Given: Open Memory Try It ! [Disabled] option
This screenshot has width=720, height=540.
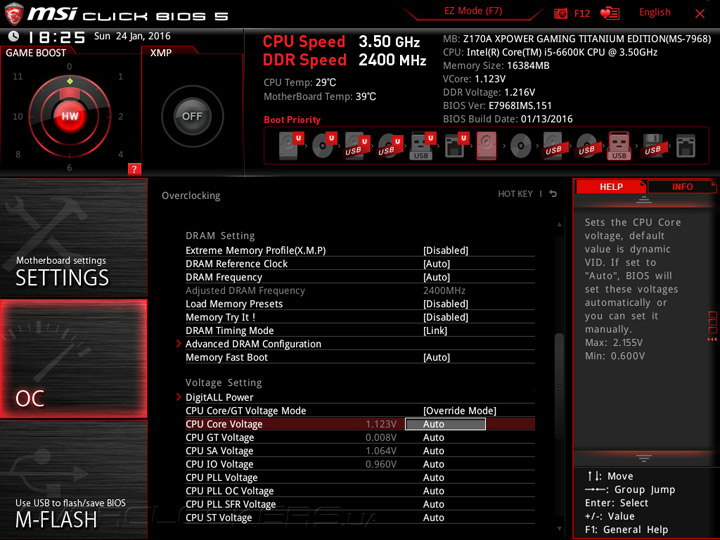Looking at the screenshot, I should pyautogui.click(x=445, y=317).
